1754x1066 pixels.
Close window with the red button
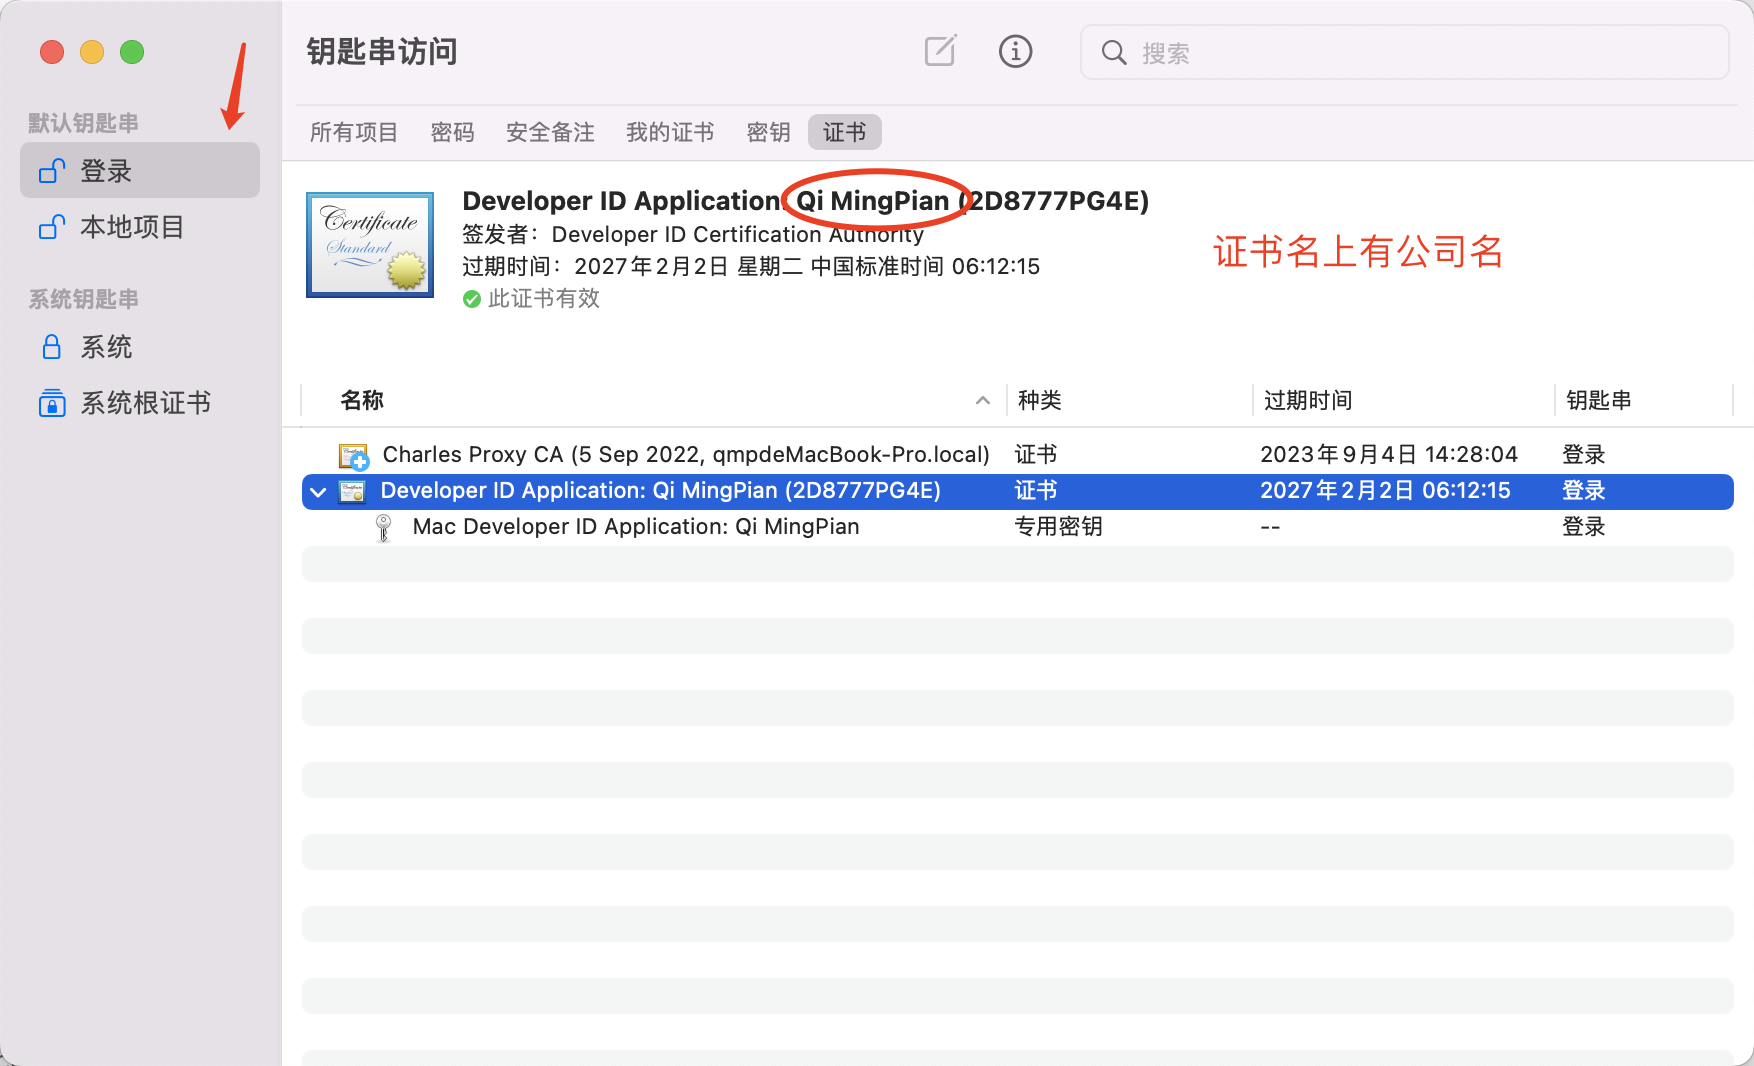coord(52,52)
